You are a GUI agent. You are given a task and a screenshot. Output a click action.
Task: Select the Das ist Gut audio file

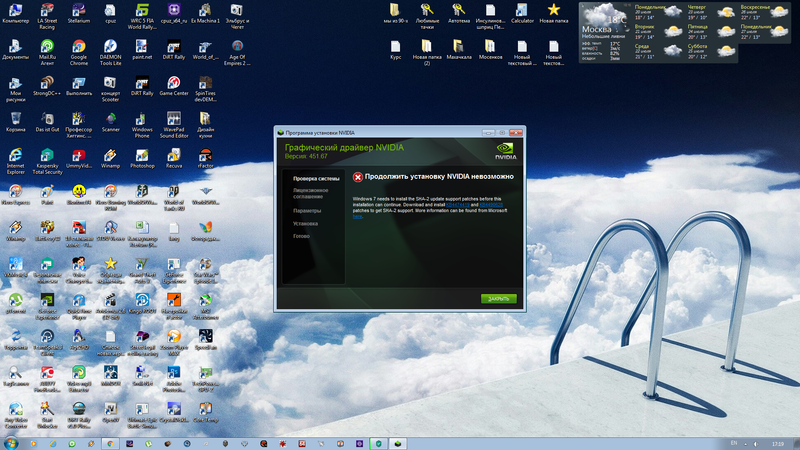47,122
